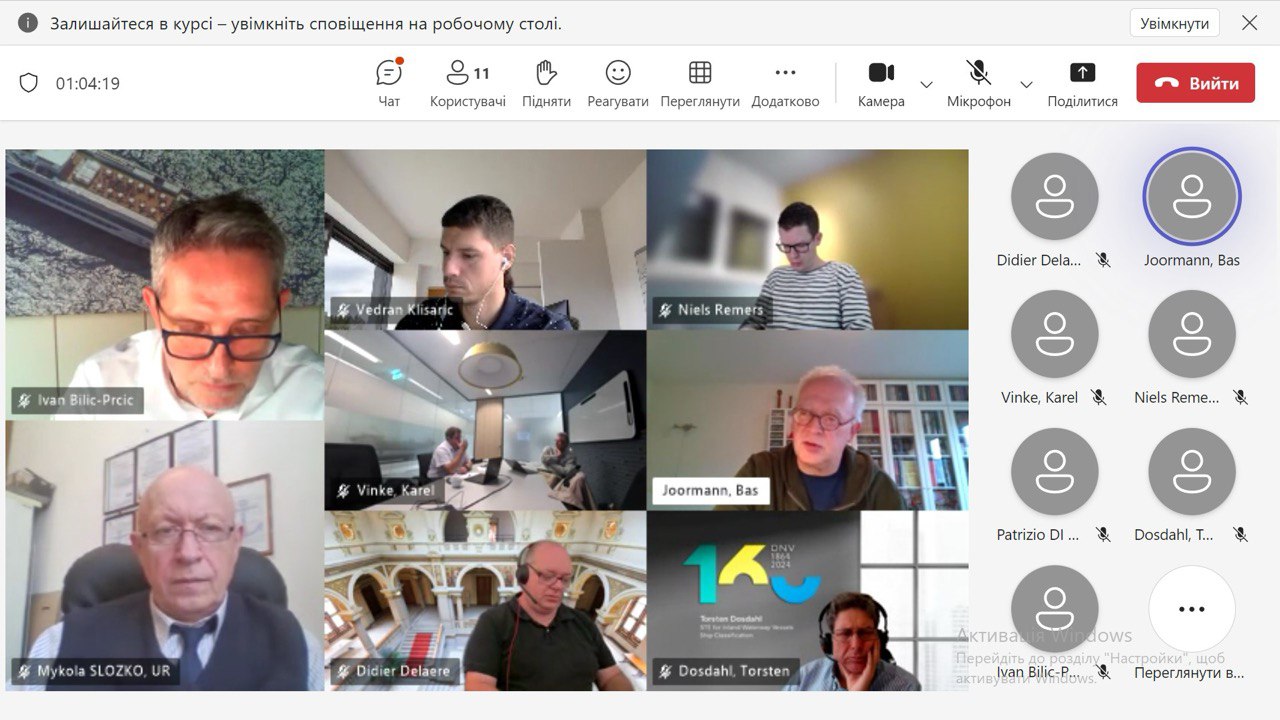This screenshot has width=1280, height=720.
Task: Select the Joormann, Bas video tile
Action: click(807, 420)
